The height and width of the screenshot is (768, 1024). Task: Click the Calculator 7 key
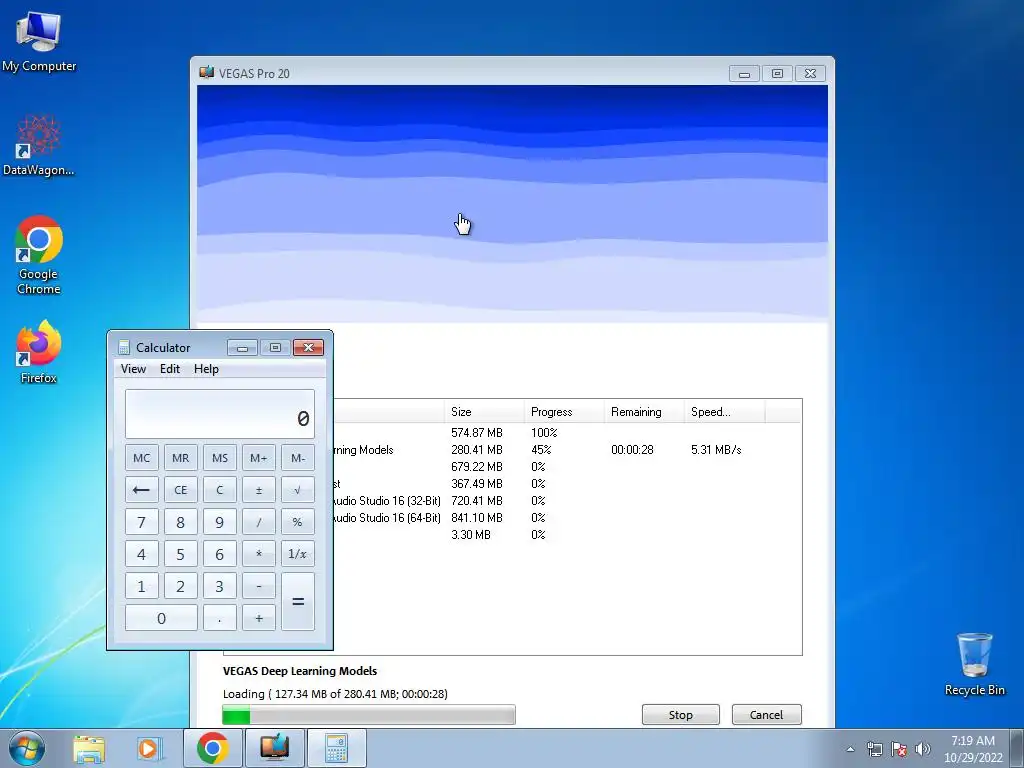[x=142, y=522]
